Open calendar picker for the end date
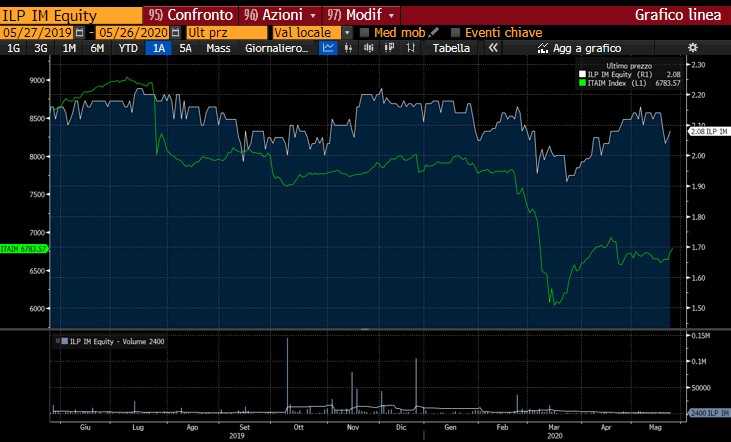The width and height of the screenshot is (731, 442). click(176, 33)
